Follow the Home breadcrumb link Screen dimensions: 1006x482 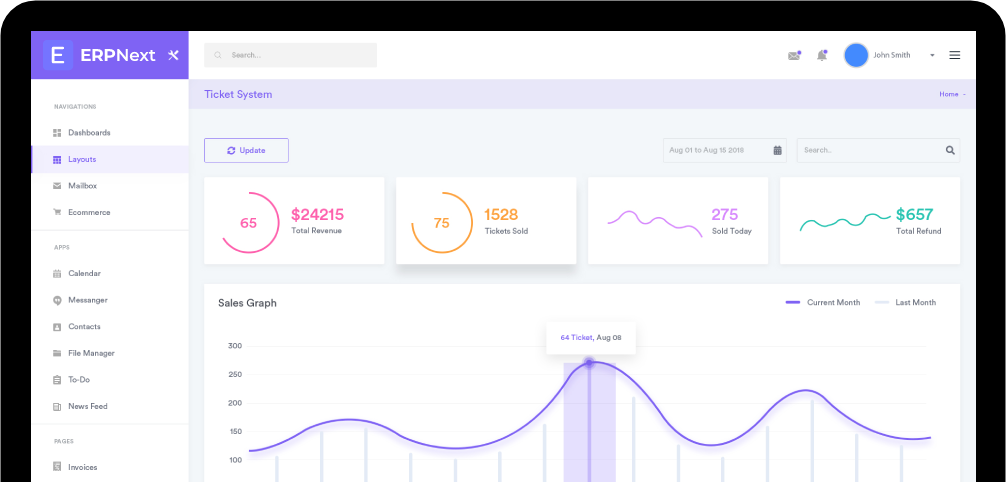coord(948,94)
